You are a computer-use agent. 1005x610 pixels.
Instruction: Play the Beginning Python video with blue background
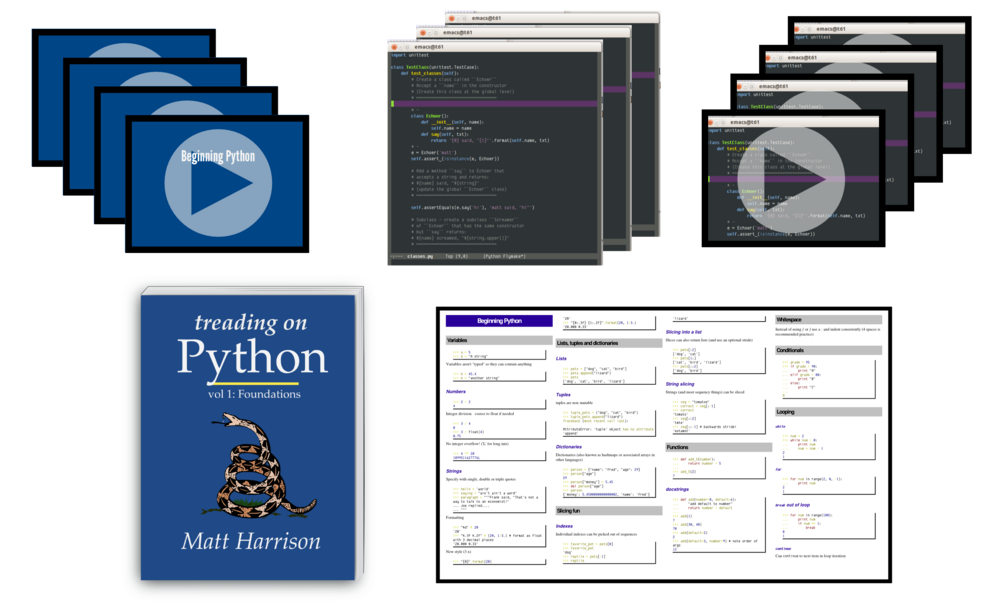218,183
